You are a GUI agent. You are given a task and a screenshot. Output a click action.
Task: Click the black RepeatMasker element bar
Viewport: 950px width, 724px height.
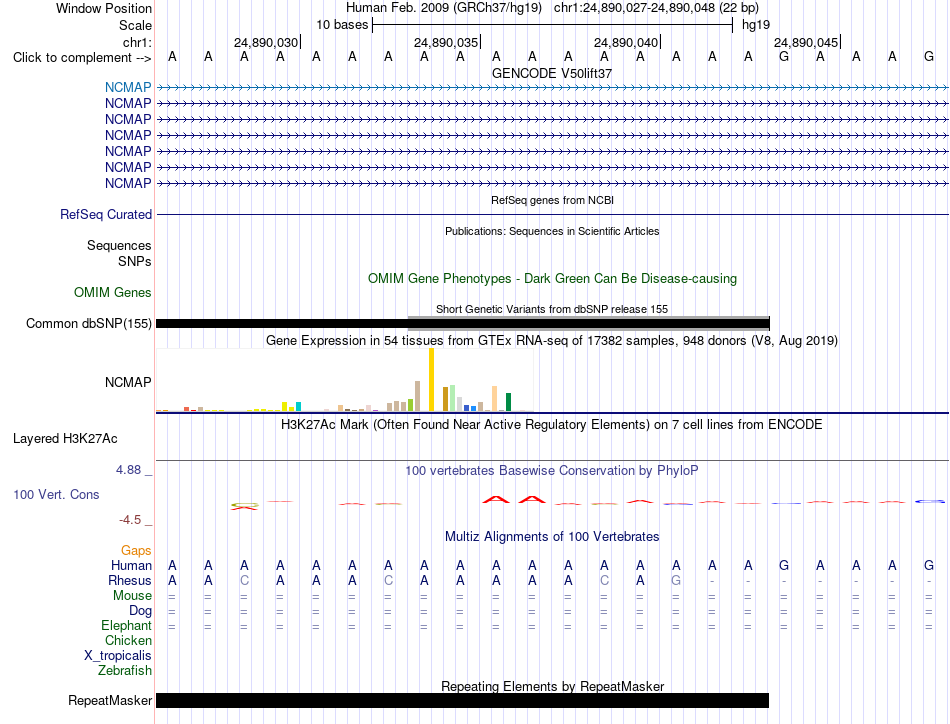462,700
